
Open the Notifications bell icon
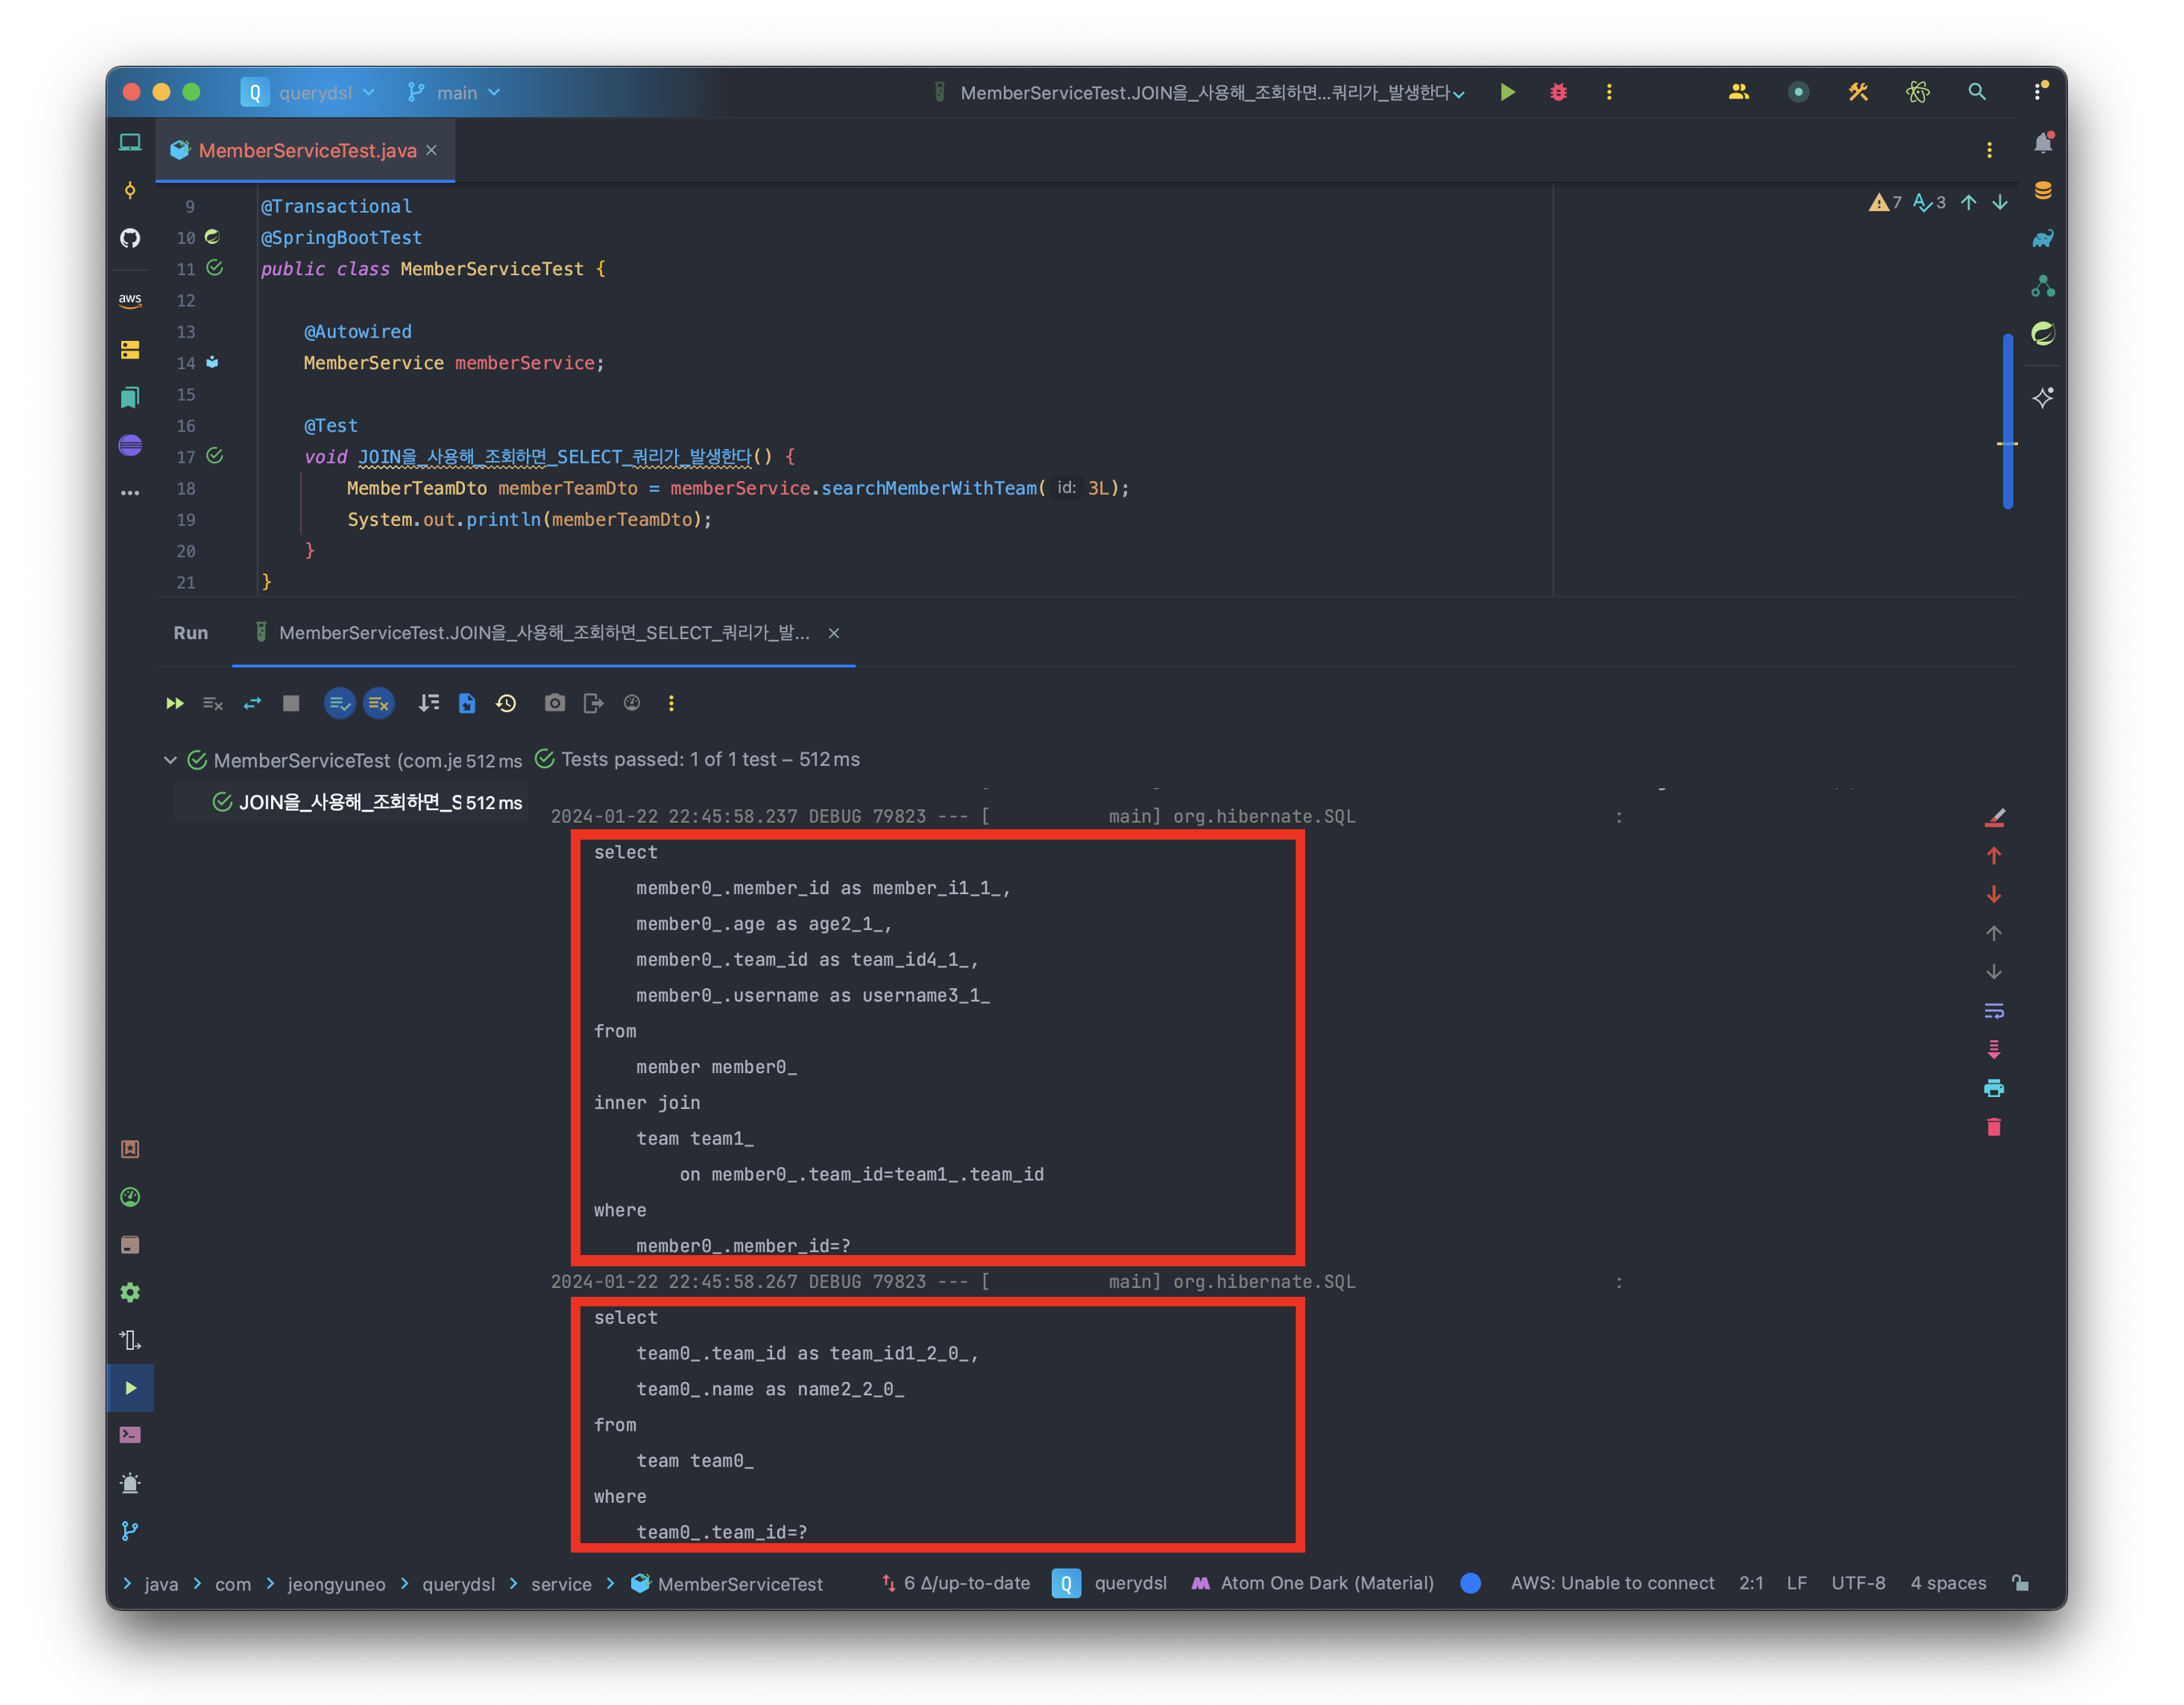click(x=2041, y=144)
